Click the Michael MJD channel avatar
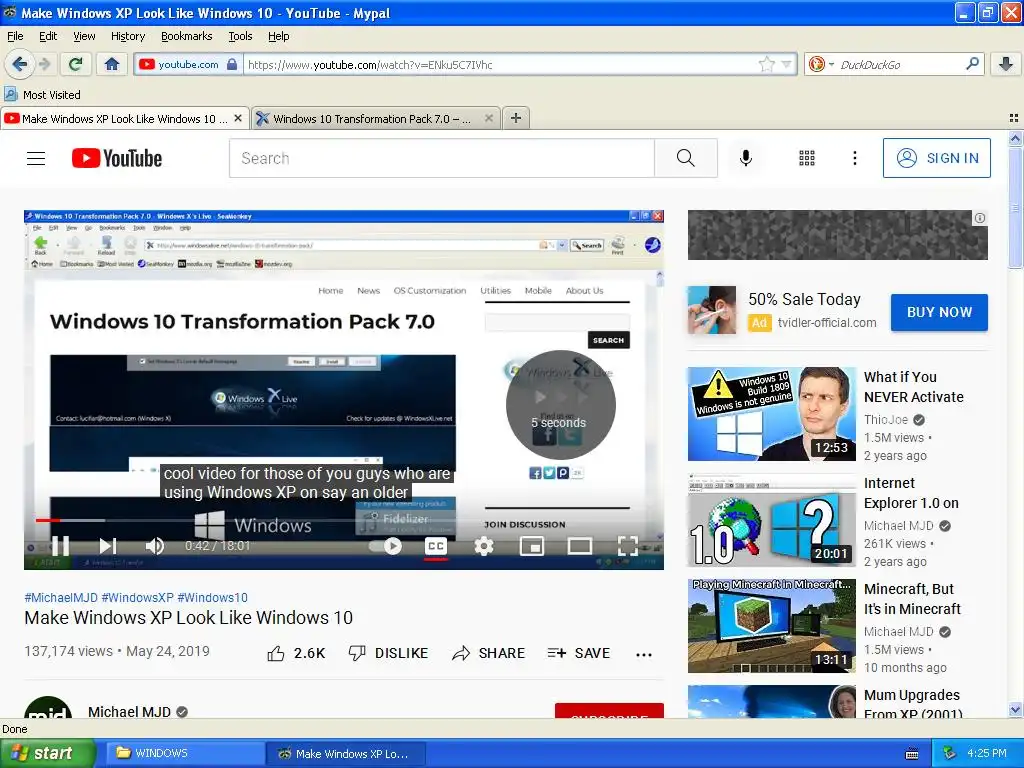1024x768 pixels. pyautogui.click(x=47, y=708)
